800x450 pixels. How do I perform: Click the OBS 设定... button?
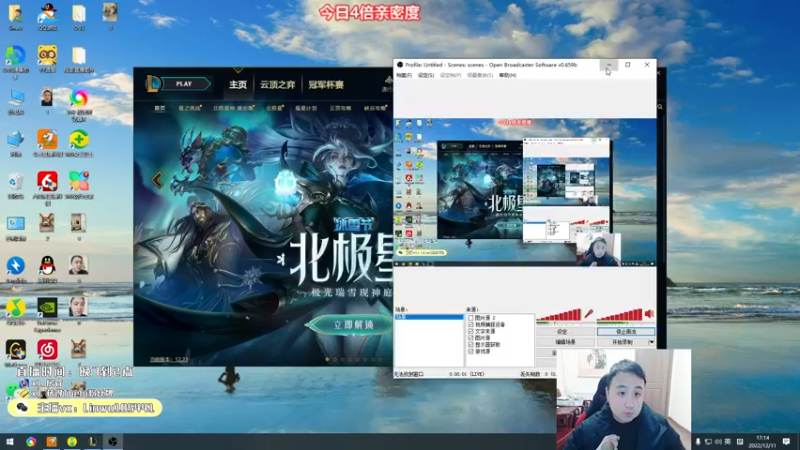coord(565,332)
